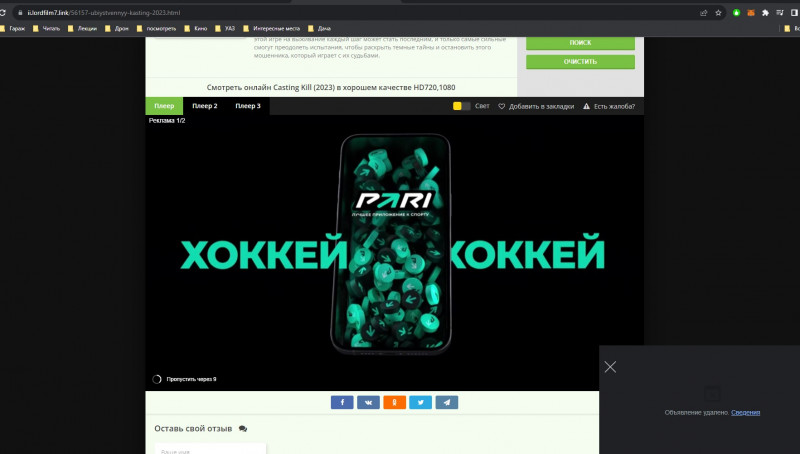Viewport: 800px width, 454px height.
Task: Open the Гараж bookmarks folder
Action: click(13, 29)
